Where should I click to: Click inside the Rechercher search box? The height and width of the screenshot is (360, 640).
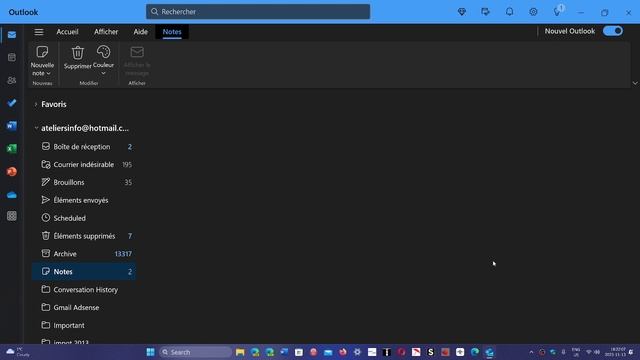click(x=258, y=12)
